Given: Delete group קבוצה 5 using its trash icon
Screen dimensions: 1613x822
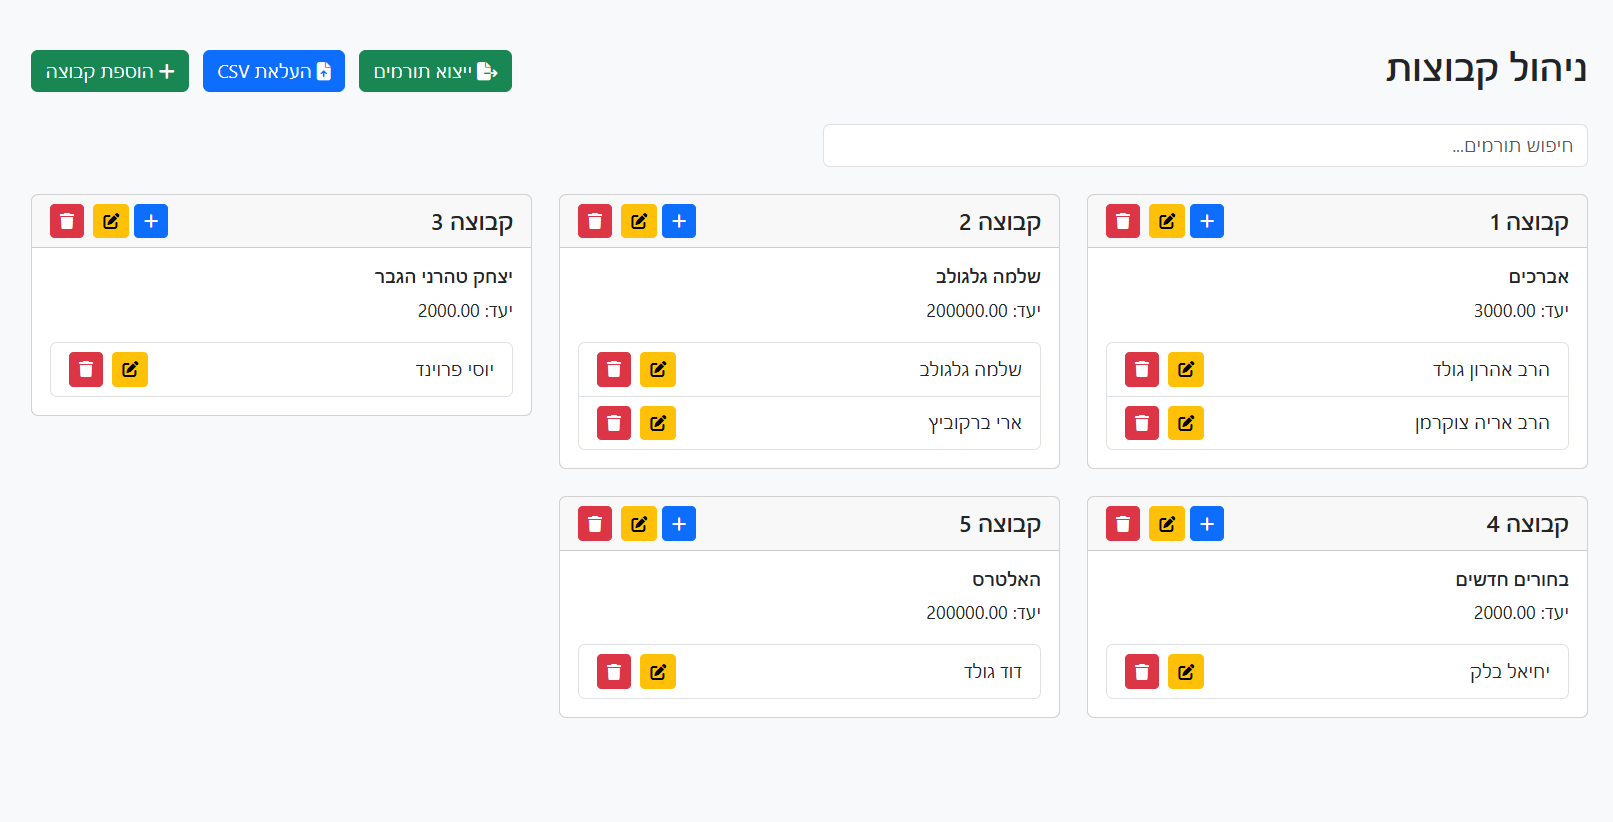Looking at the screenshot, I should tap(593, 523).
